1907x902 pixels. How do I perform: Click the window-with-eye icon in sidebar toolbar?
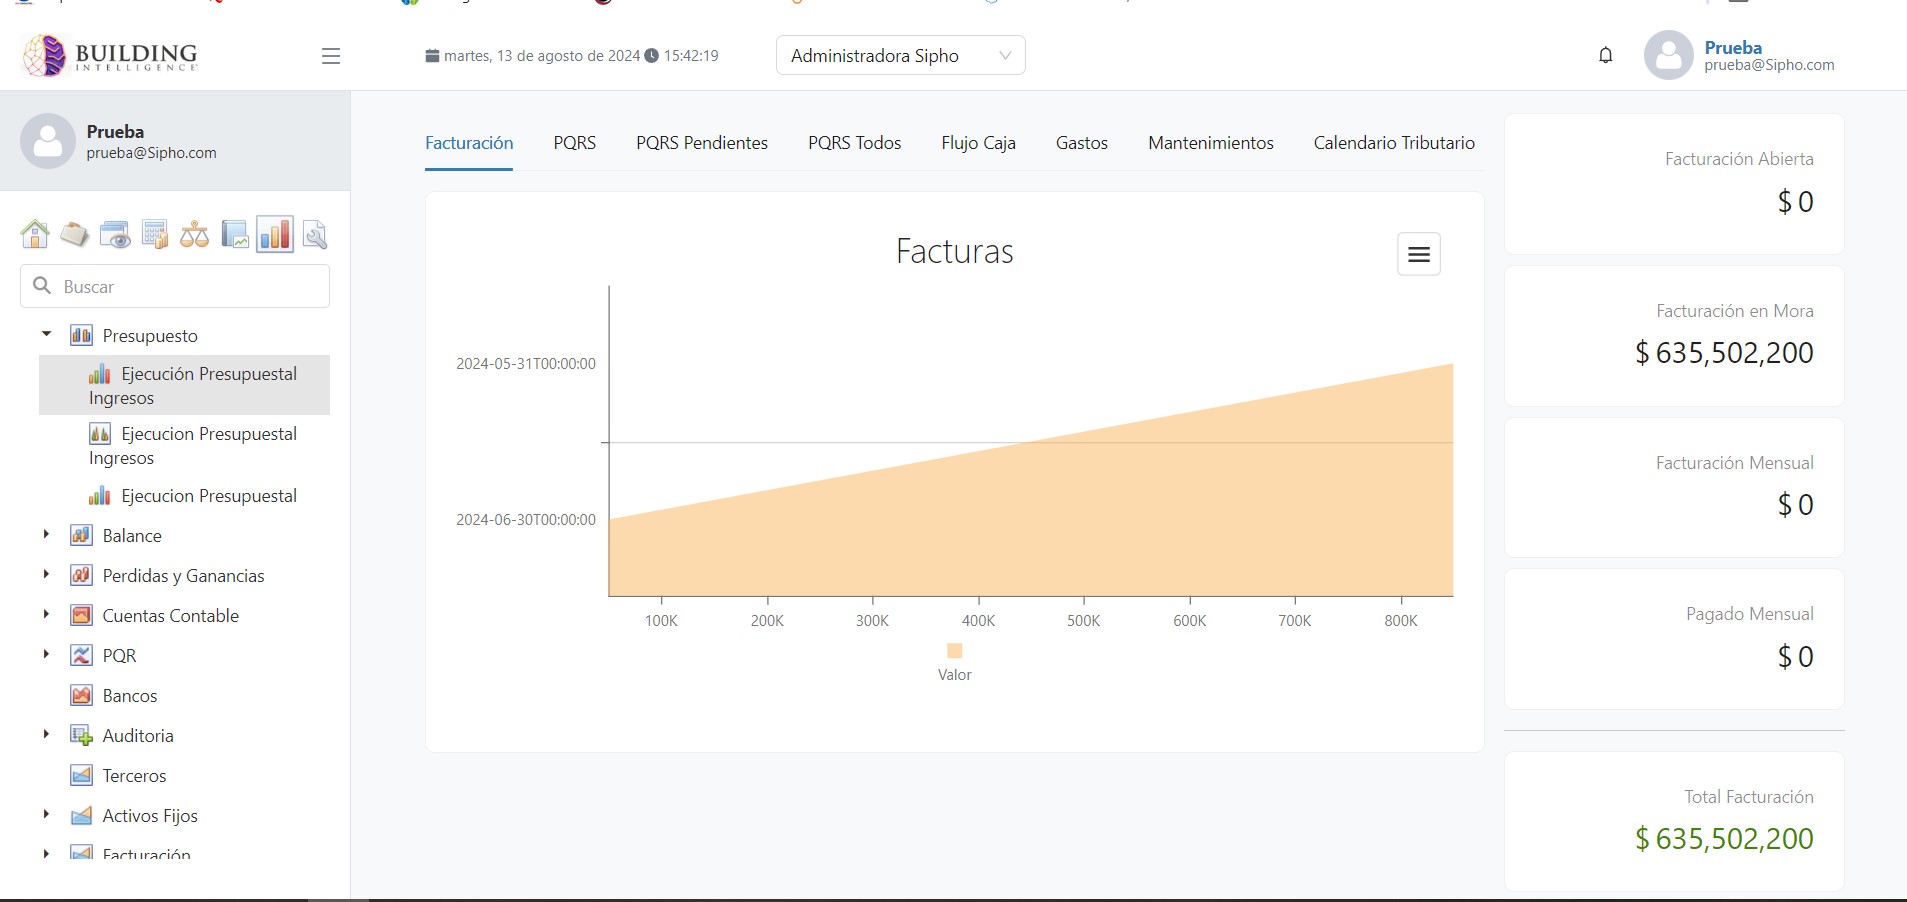pos(115,234)
